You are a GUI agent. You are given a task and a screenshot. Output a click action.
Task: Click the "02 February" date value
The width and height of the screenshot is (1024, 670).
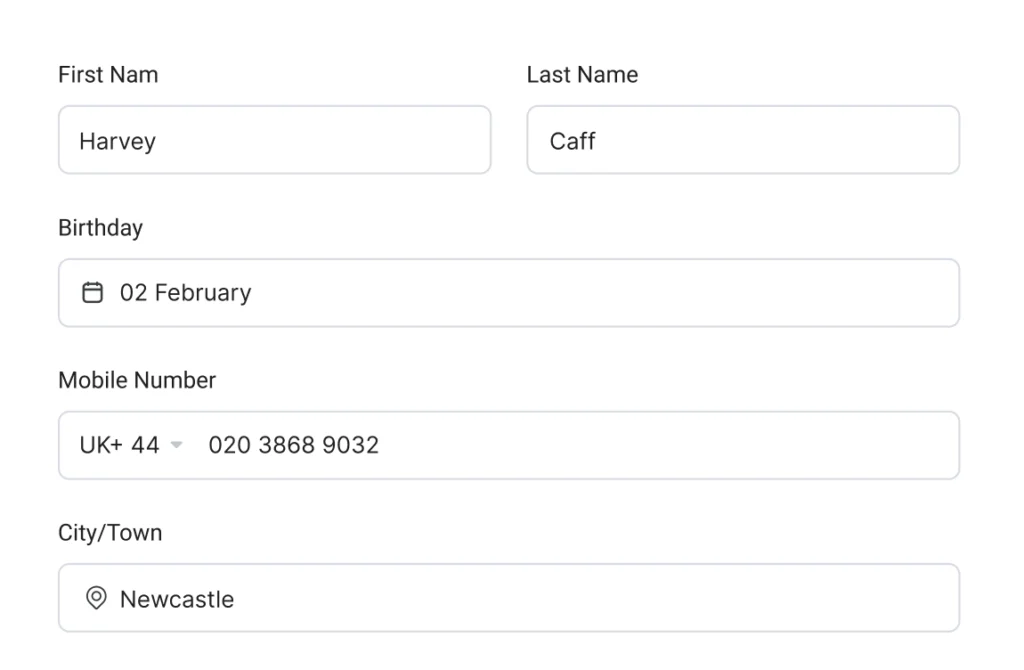[x=185, y=293]
